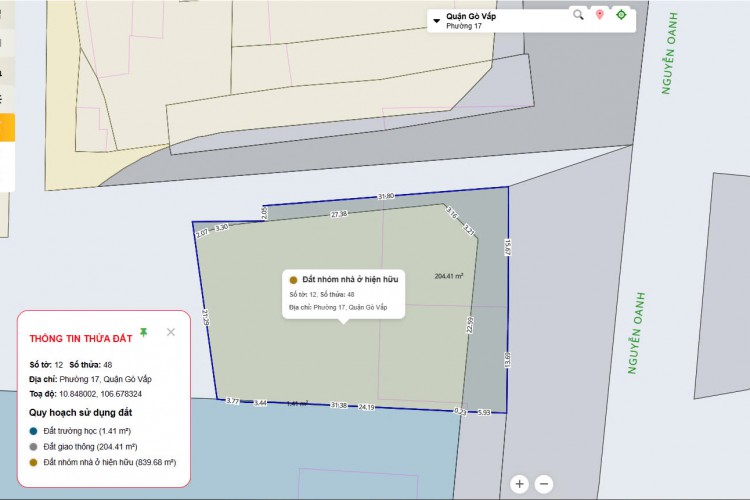Pin the parcel info panel
The width and height of the screenshot is (750, 500).
(143, 332)
